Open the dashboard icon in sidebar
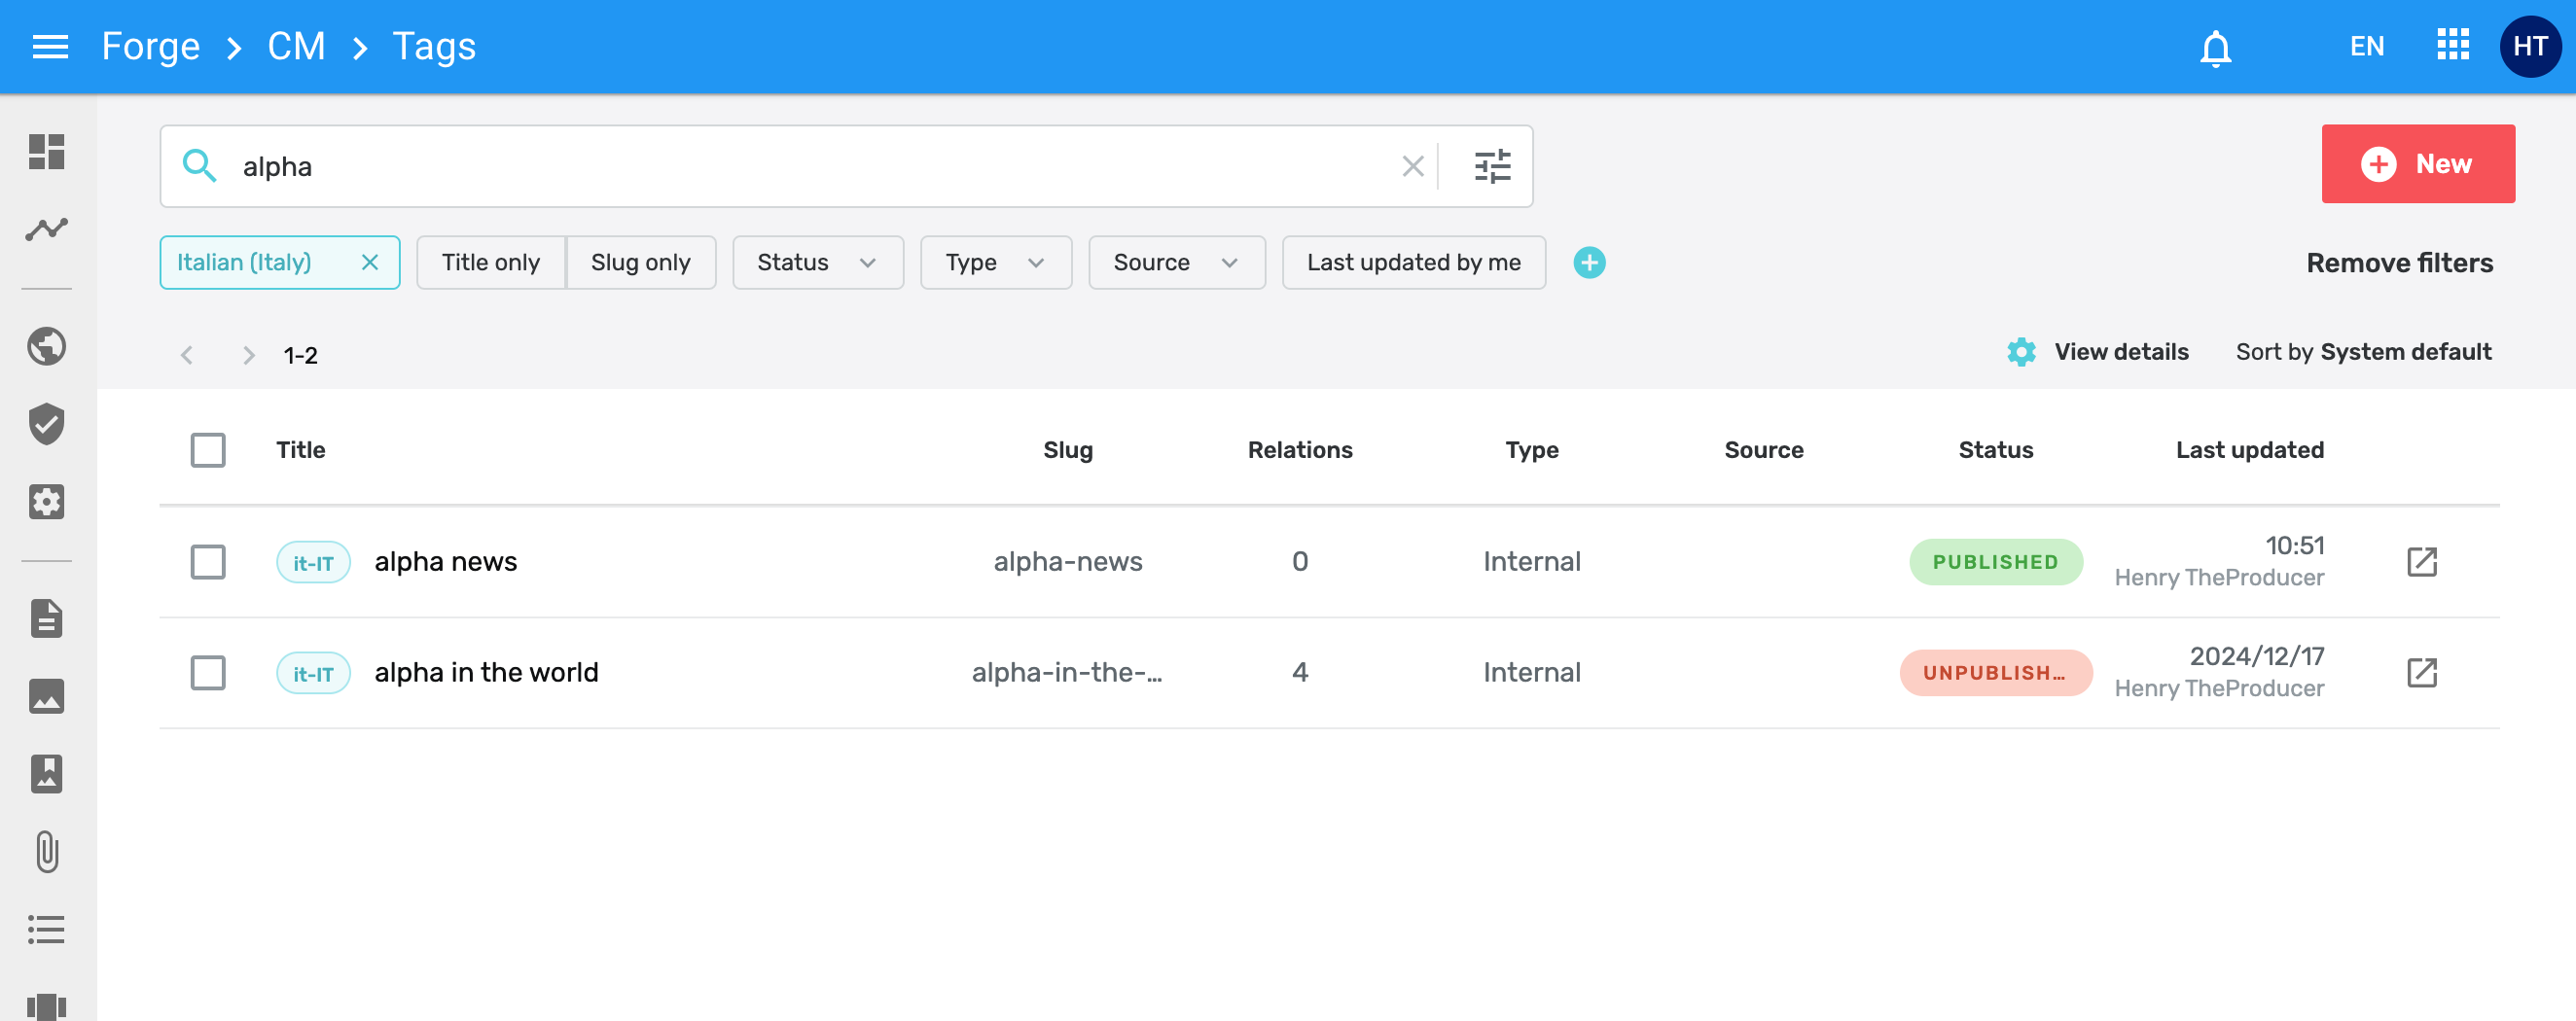 click(x=46, y=152)
